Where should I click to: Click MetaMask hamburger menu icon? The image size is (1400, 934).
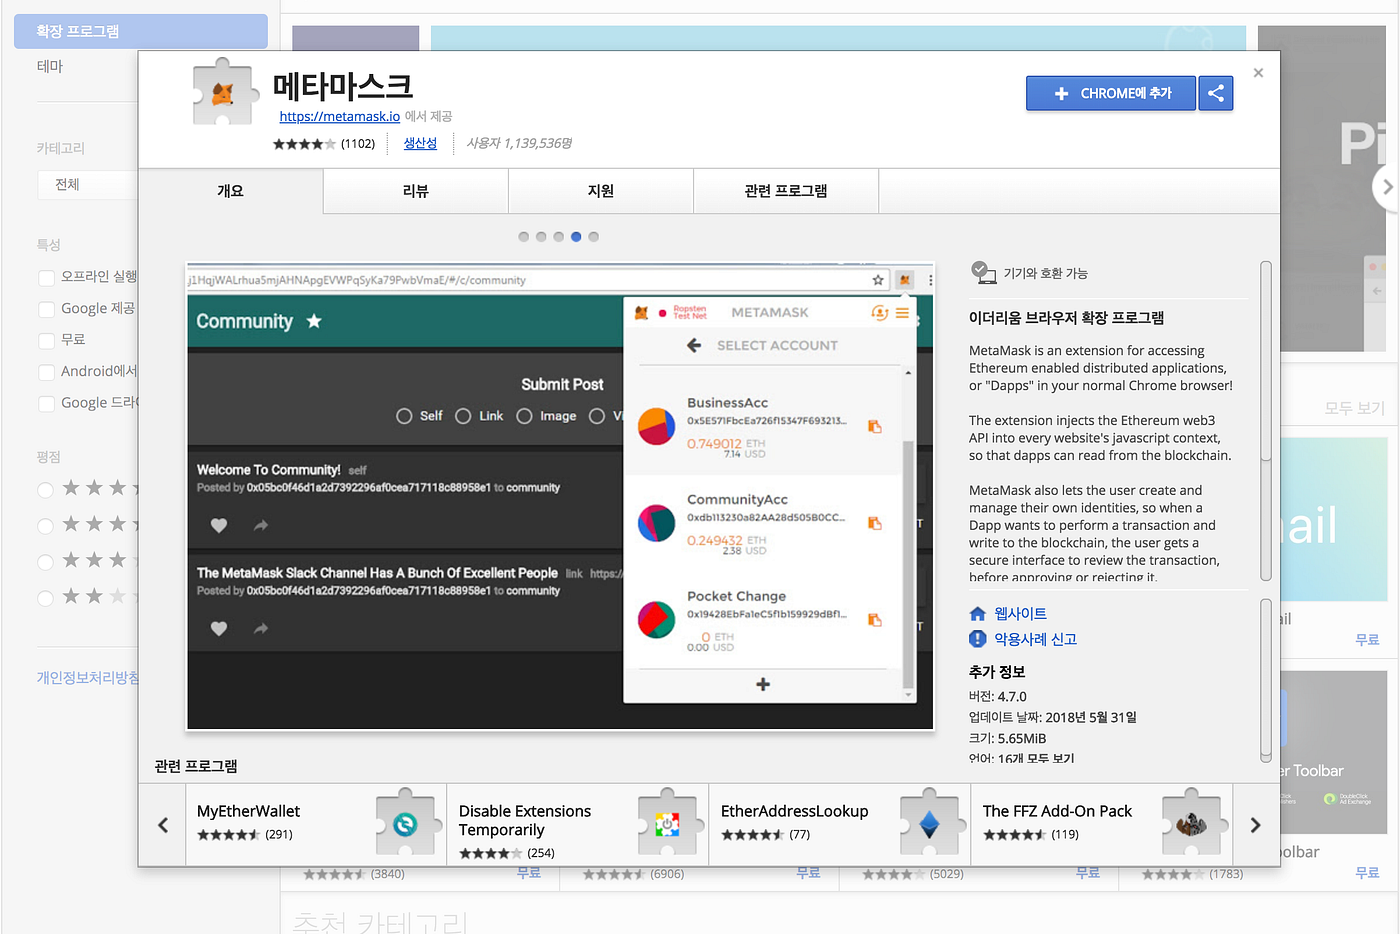[902, 313]
